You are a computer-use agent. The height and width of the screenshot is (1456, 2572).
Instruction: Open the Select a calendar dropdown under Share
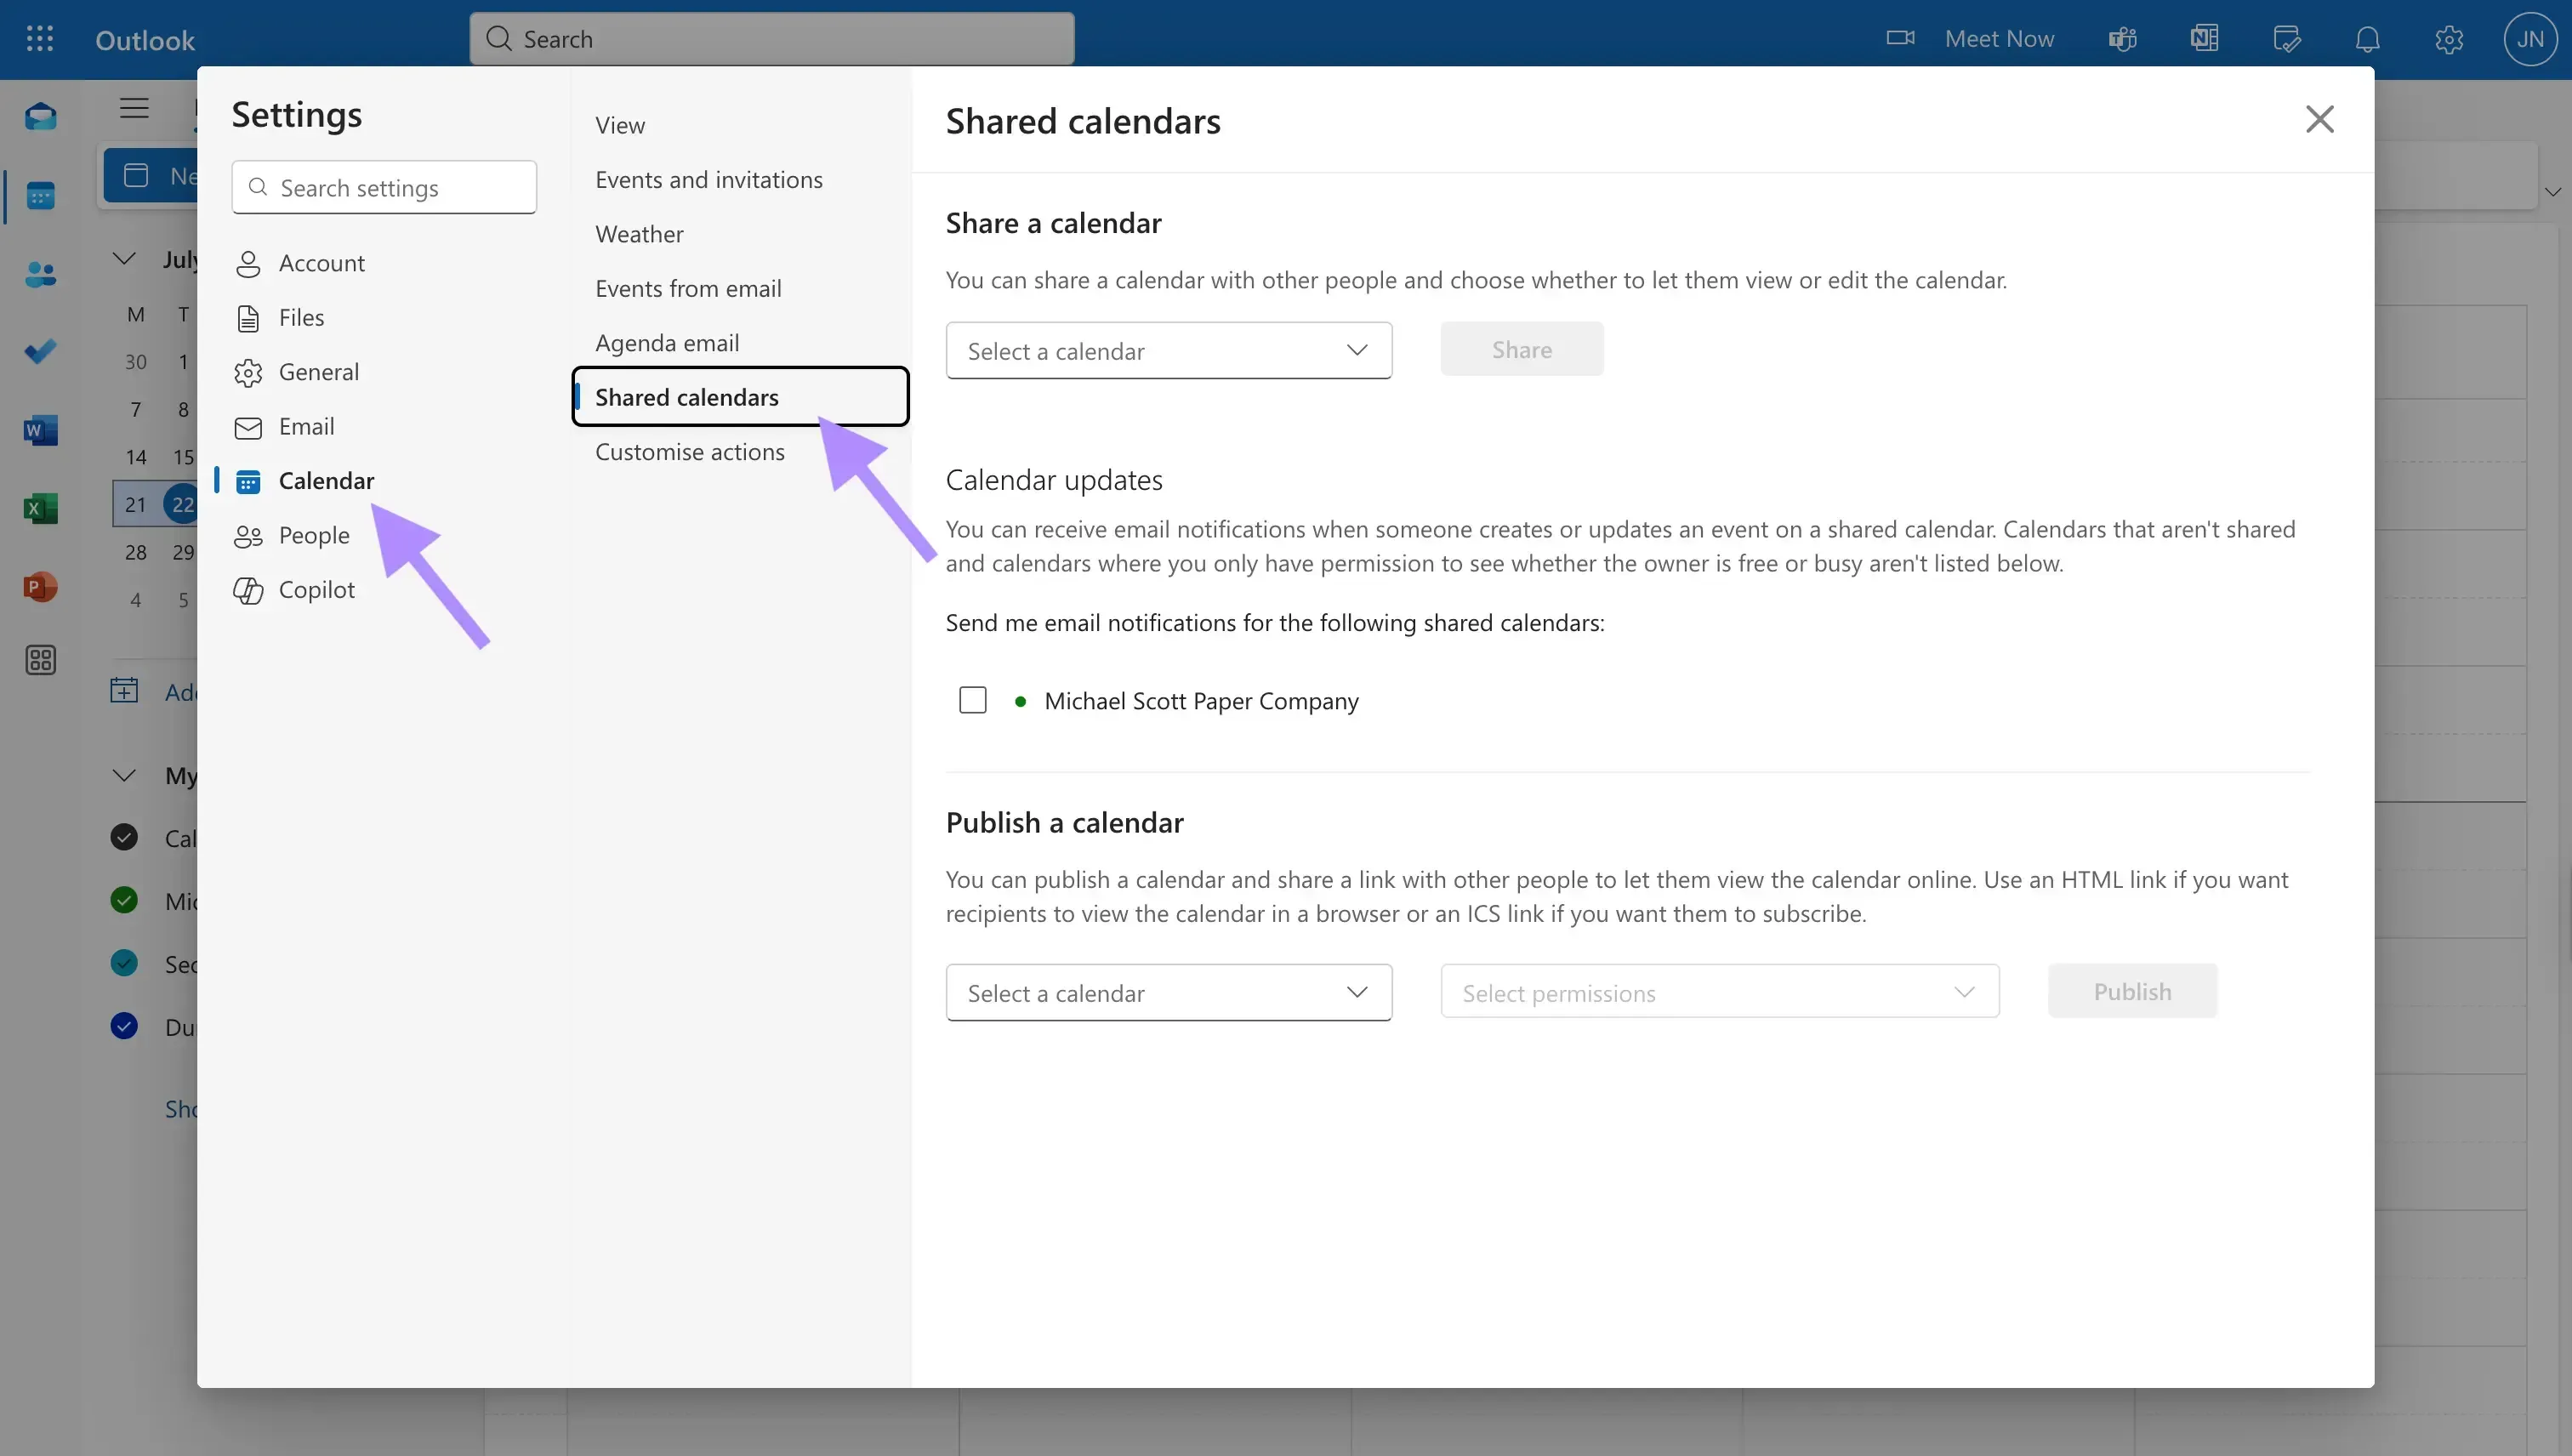[1168, 350]
